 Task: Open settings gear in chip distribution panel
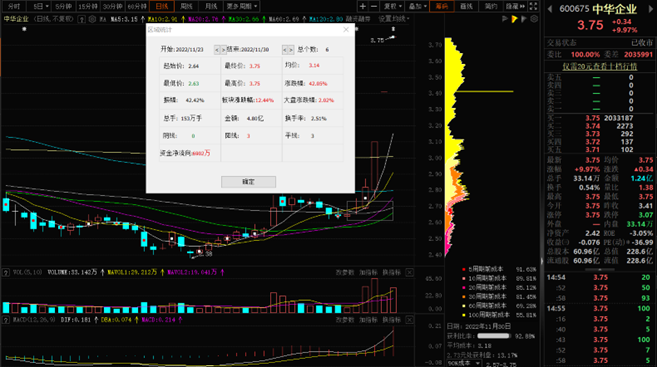534,19
